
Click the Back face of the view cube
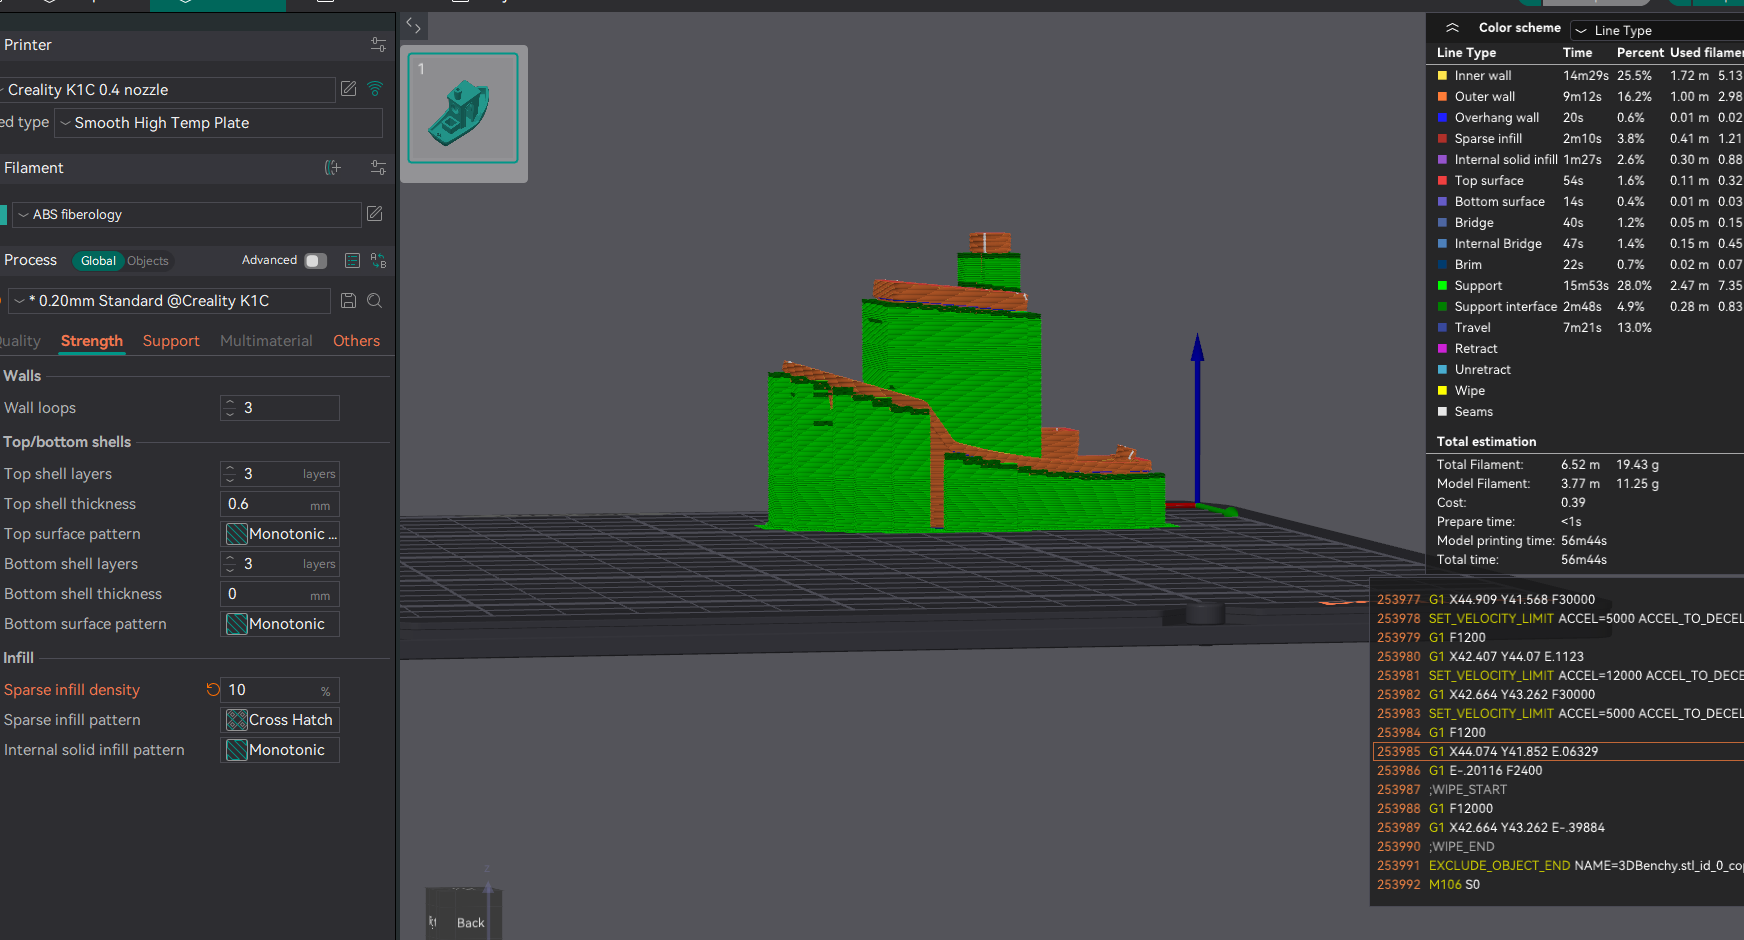pyautogui.click(x=470, y=922)
